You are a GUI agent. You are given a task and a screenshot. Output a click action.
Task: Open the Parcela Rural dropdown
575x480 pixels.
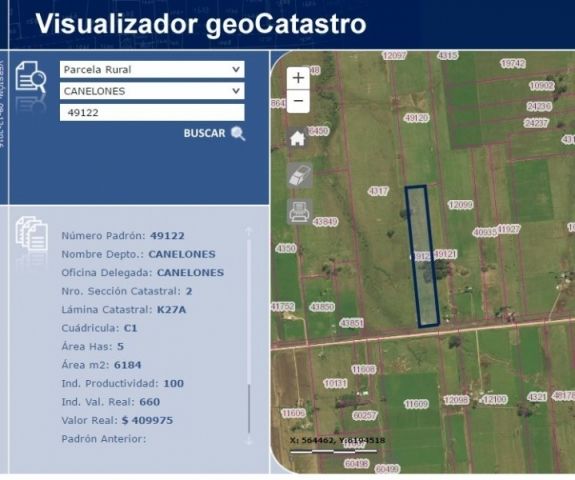point(152,69)
